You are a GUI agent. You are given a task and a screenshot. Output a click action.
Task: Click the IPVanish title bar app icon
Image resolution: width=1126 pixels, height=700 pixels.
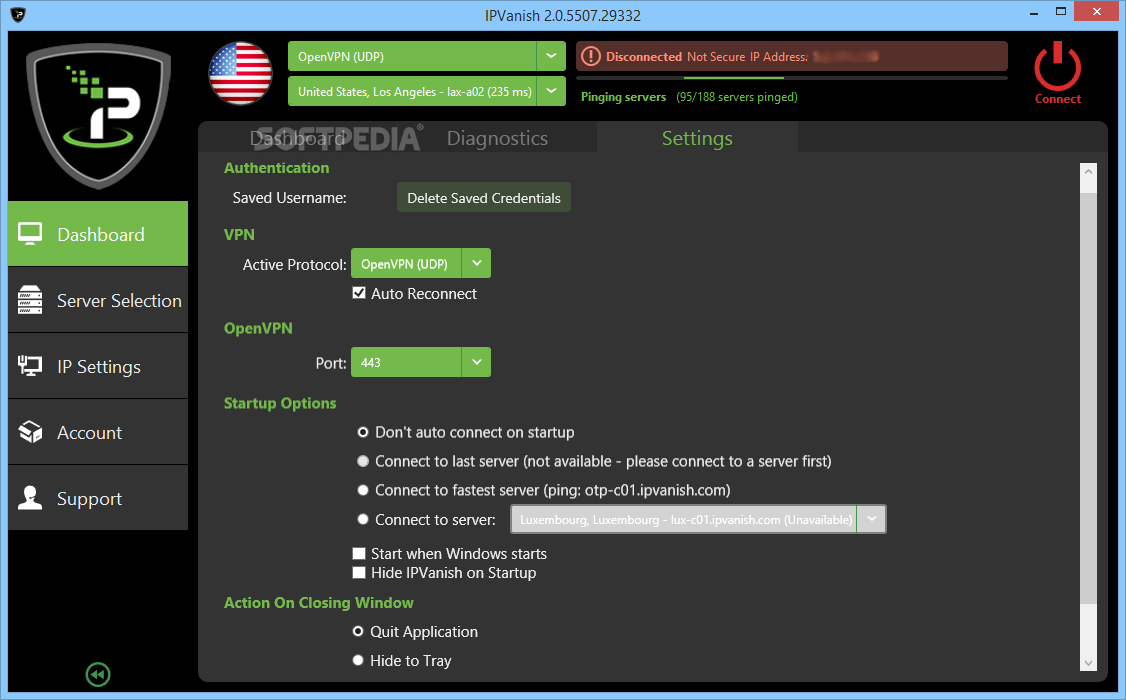[18, 14]
